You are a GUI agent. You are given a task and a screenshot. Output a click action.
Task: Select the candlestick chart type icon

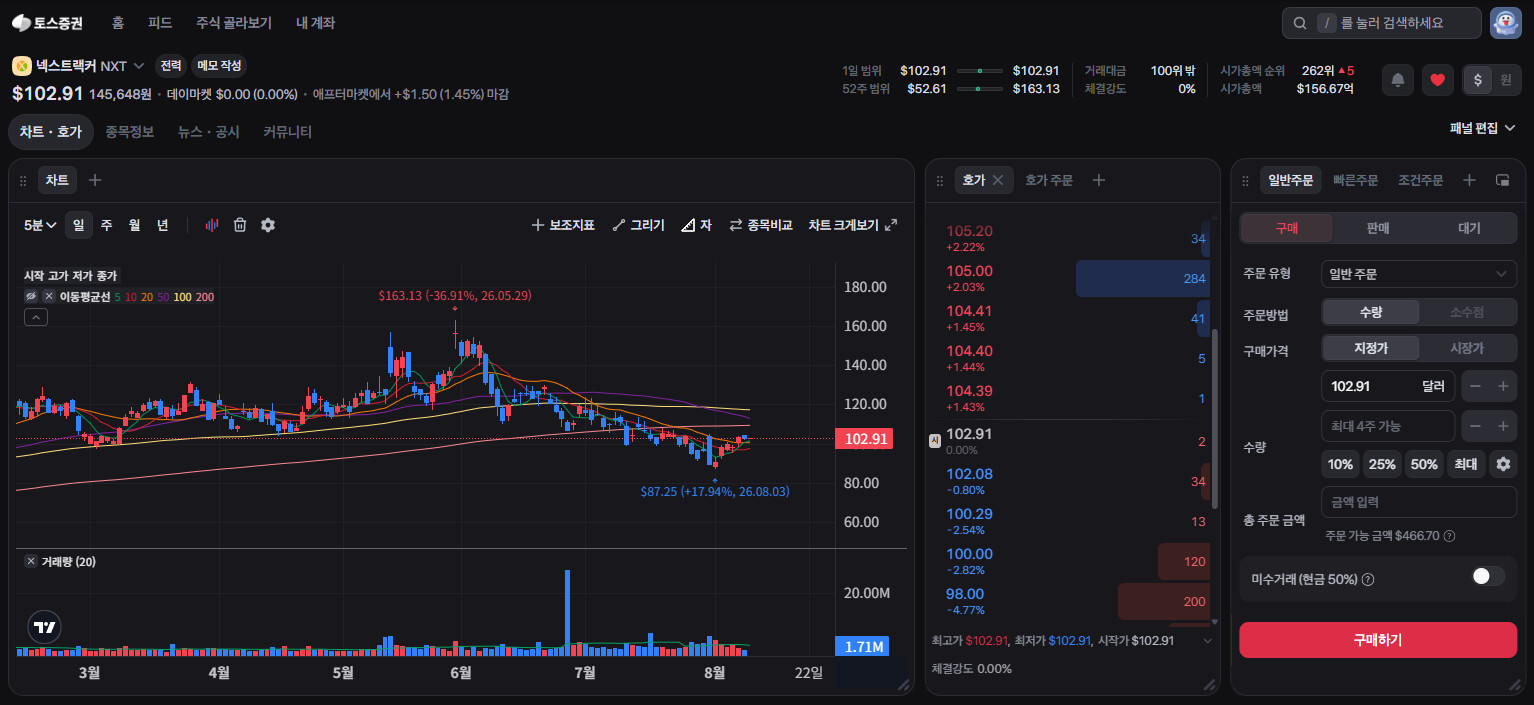(x=212, y=225)
